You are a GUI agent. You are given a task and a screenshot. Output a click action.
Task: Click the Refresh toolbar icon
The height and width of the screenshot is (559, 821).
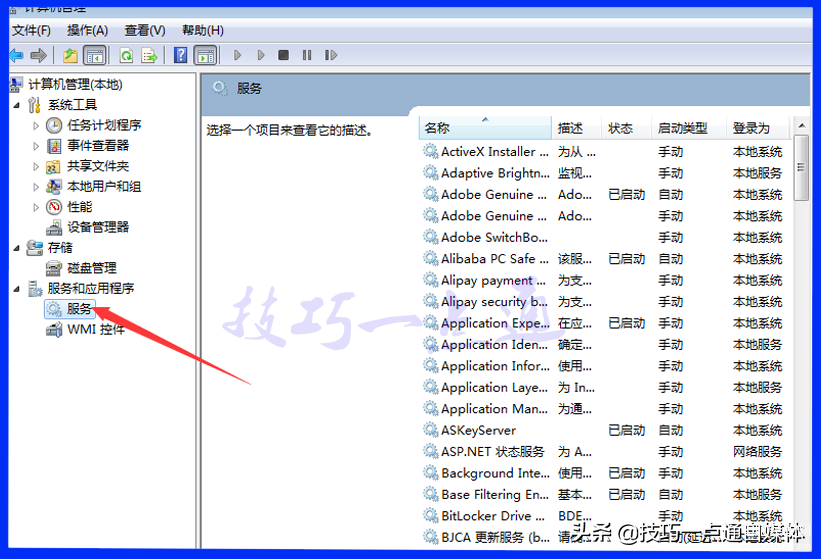tap(126, 55)
